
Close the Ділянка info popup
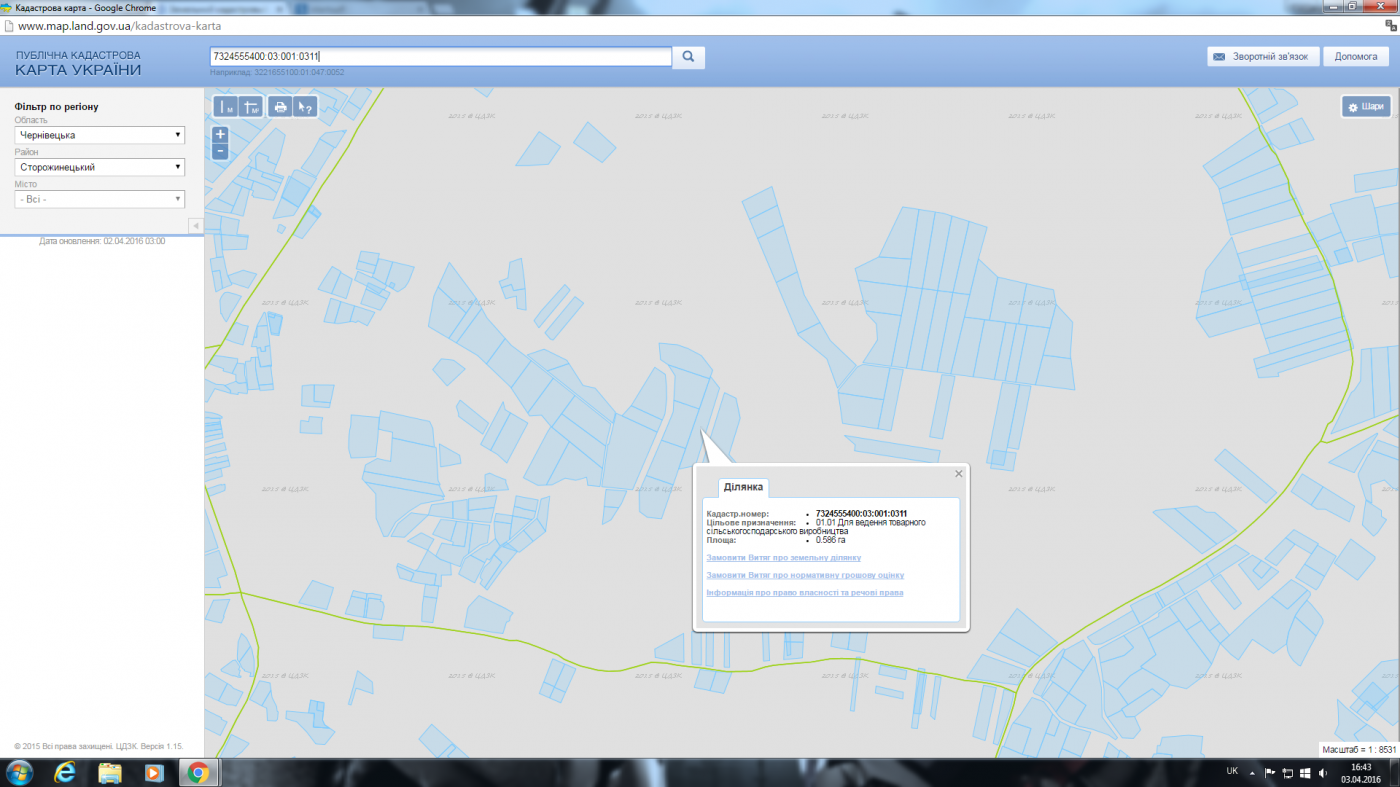coord(959,474)
